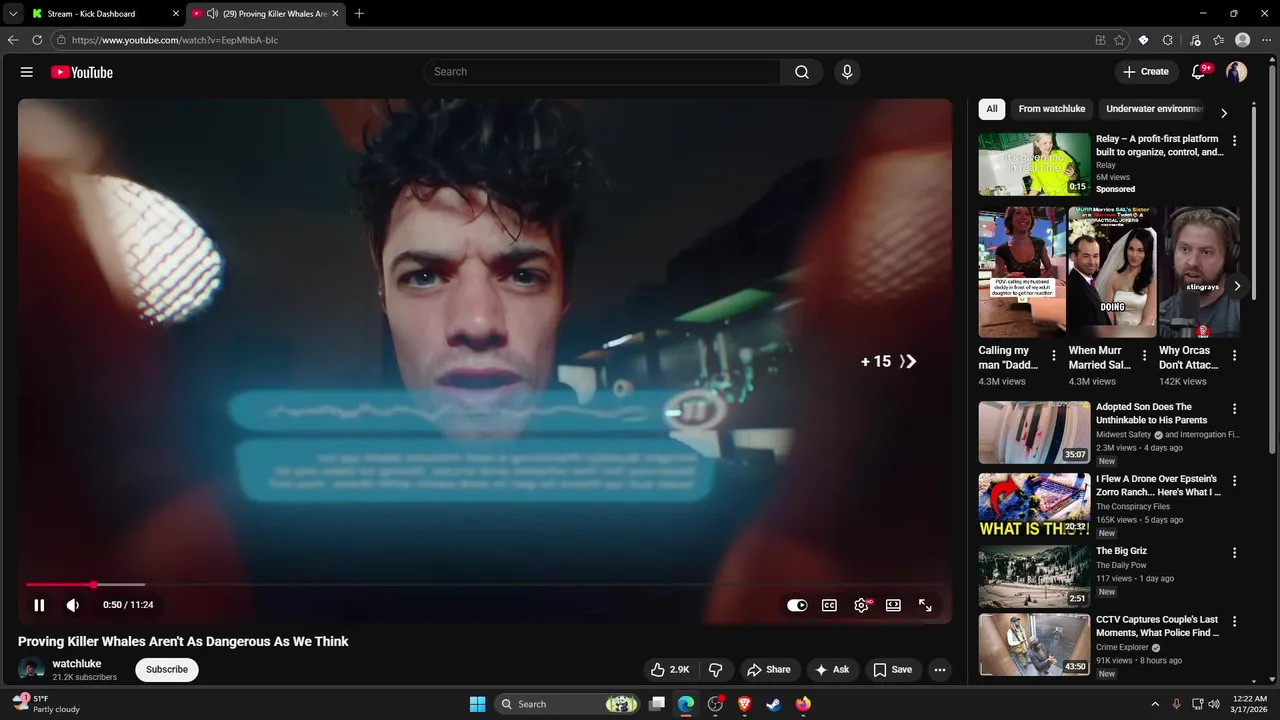Open CCTV Captures Couple's video title
The image size is (1280, 720).
coord(1157,626)
